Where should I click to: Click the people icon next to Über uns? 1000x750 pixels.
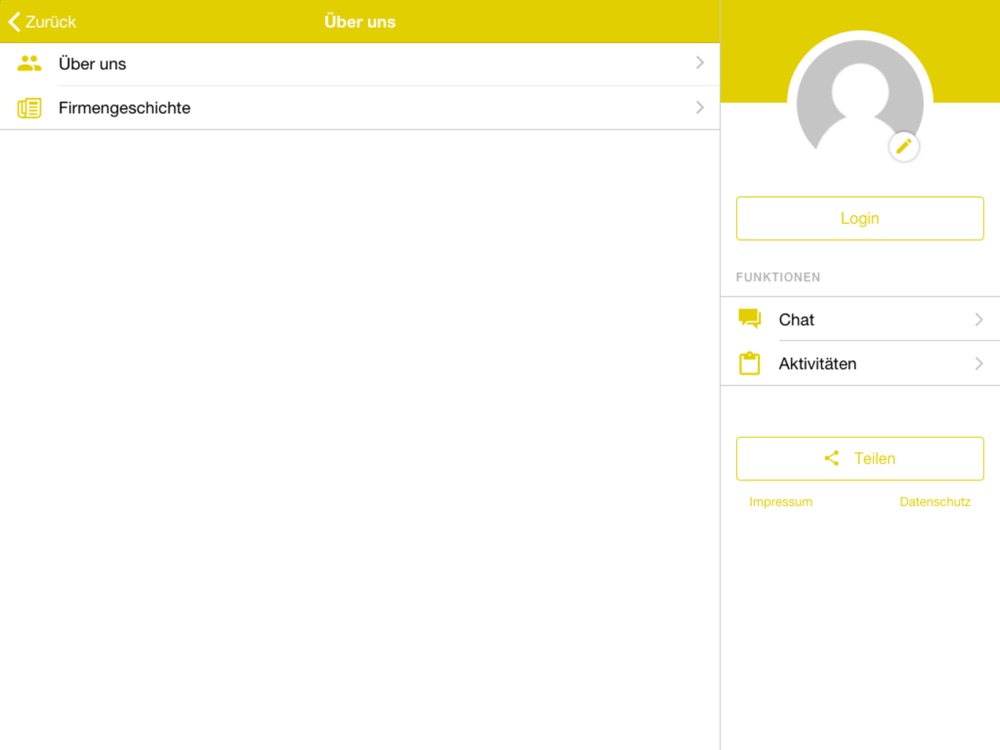click(x=29, y=63)
